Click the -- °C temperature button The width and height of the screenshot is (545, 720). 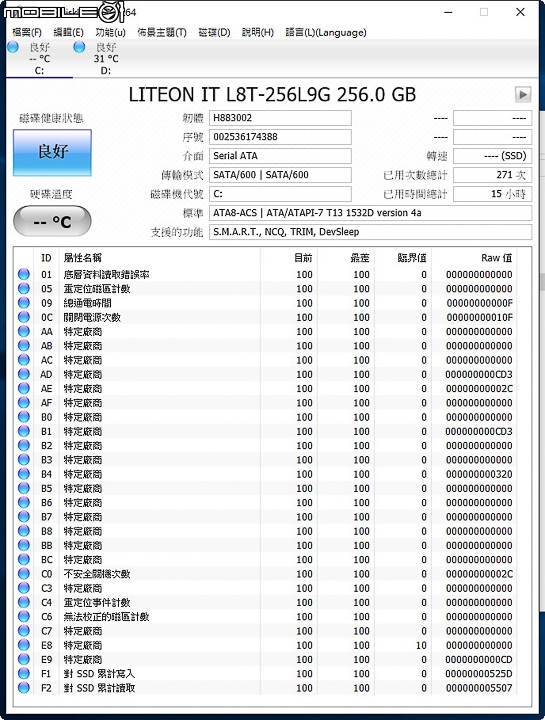[x=52, y=221]
